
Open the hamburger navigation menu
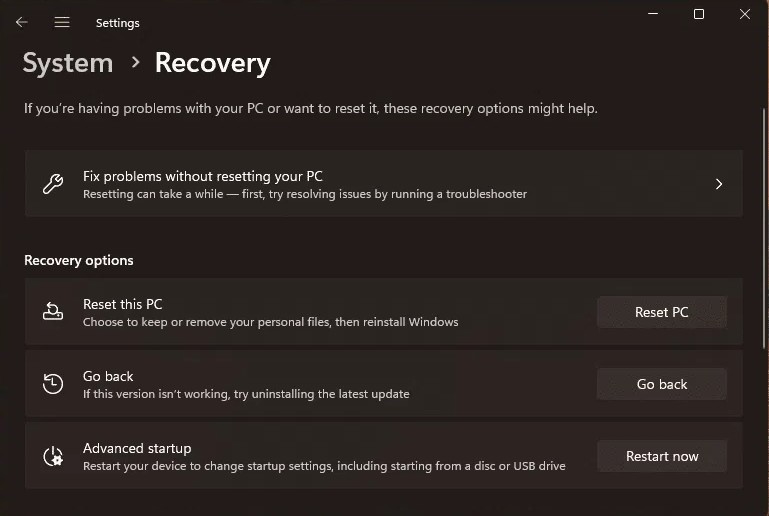(x=62, y=22)
